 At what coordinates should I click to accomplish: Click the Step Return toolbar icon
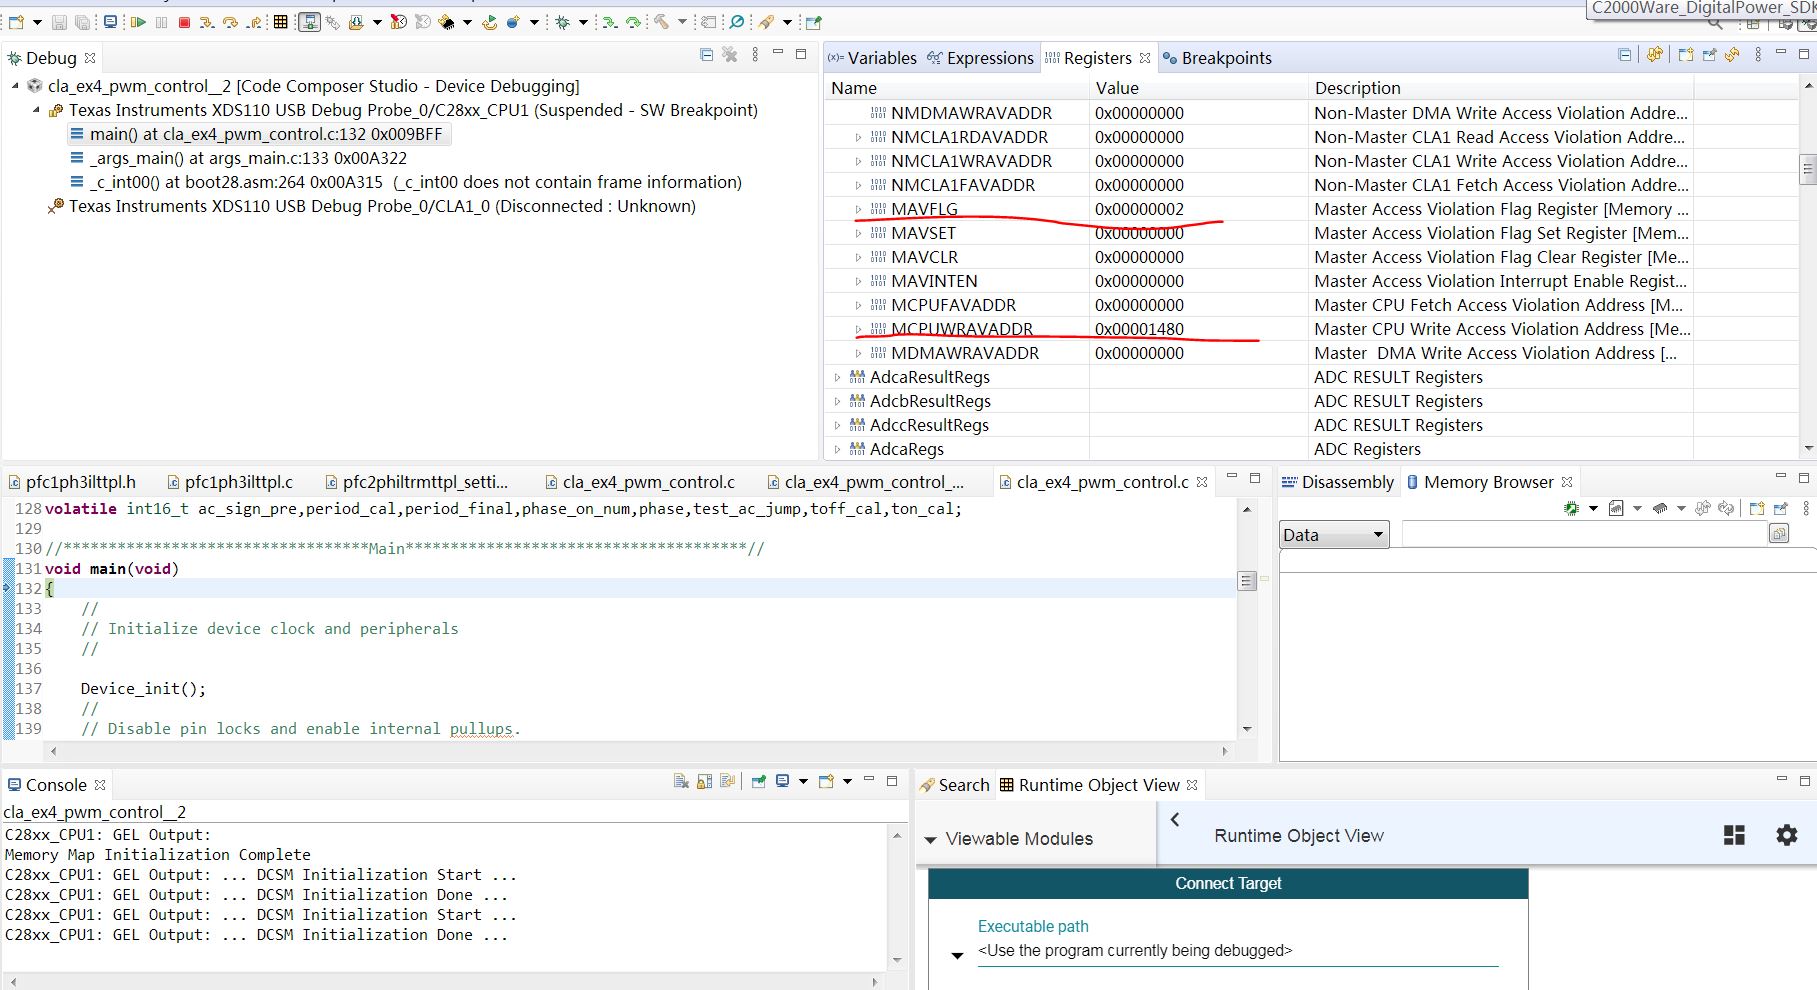pos(255,22)
